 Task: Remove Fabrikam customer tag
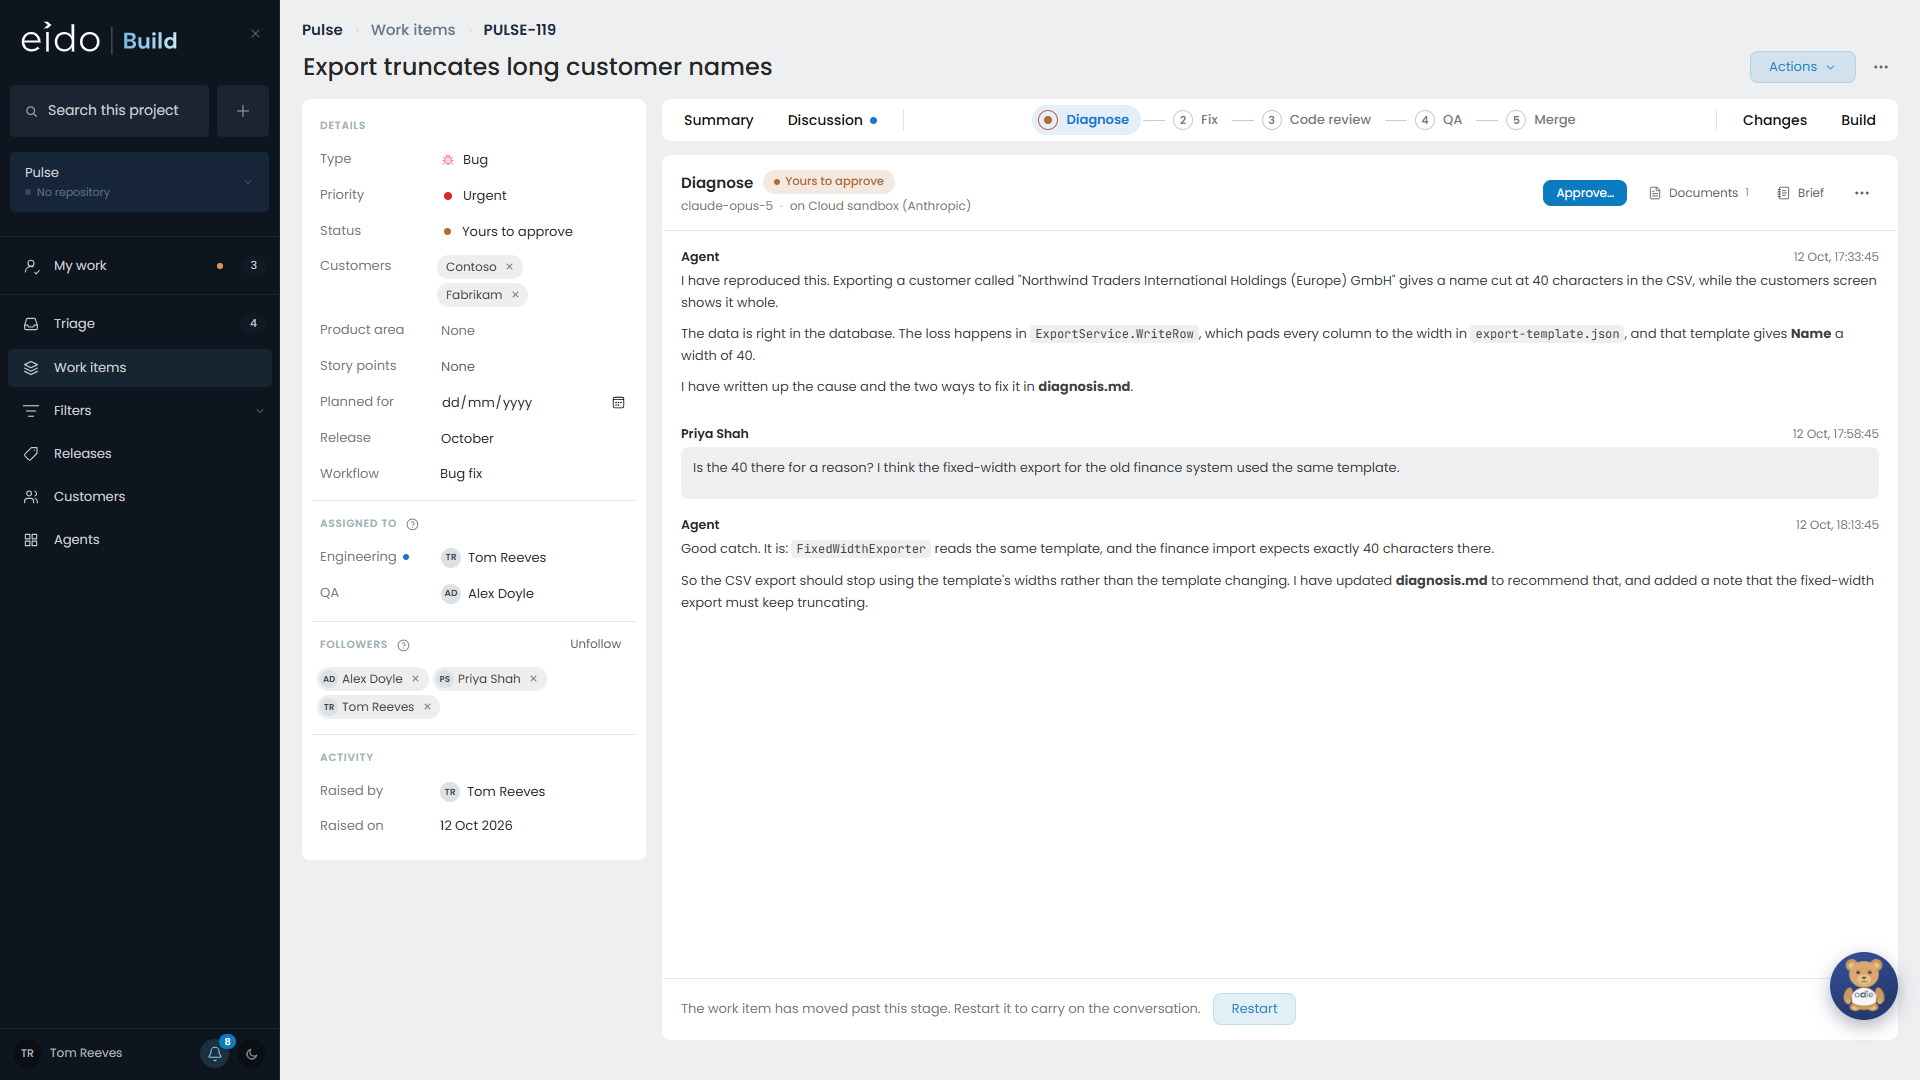coord(515,295)
